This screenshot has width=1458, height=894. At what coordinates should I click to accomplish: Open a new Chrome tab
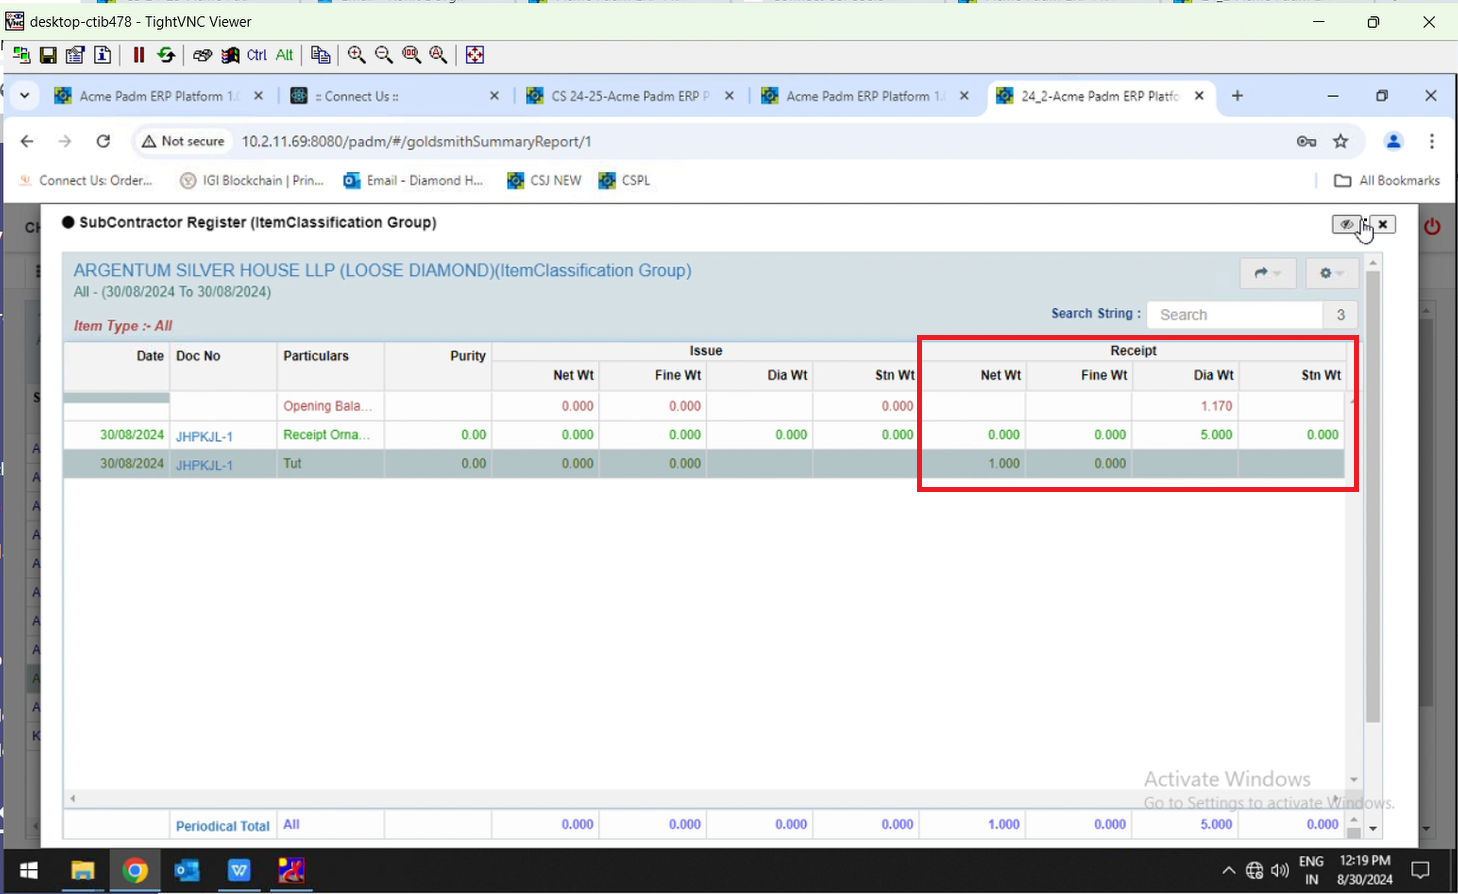pos(1237,96)
